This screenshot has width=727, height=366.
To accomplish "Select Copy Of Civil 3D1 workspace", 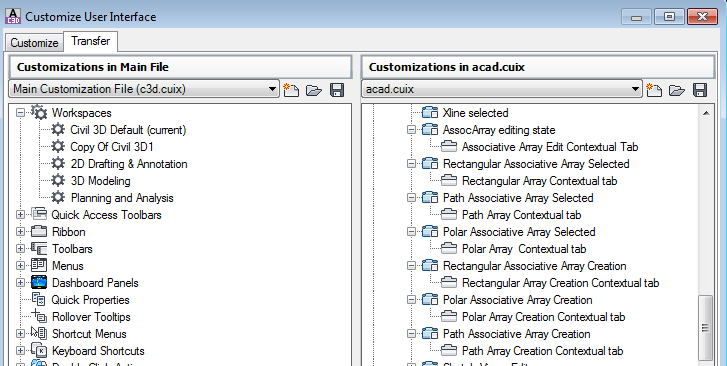I will pos(112,147).
